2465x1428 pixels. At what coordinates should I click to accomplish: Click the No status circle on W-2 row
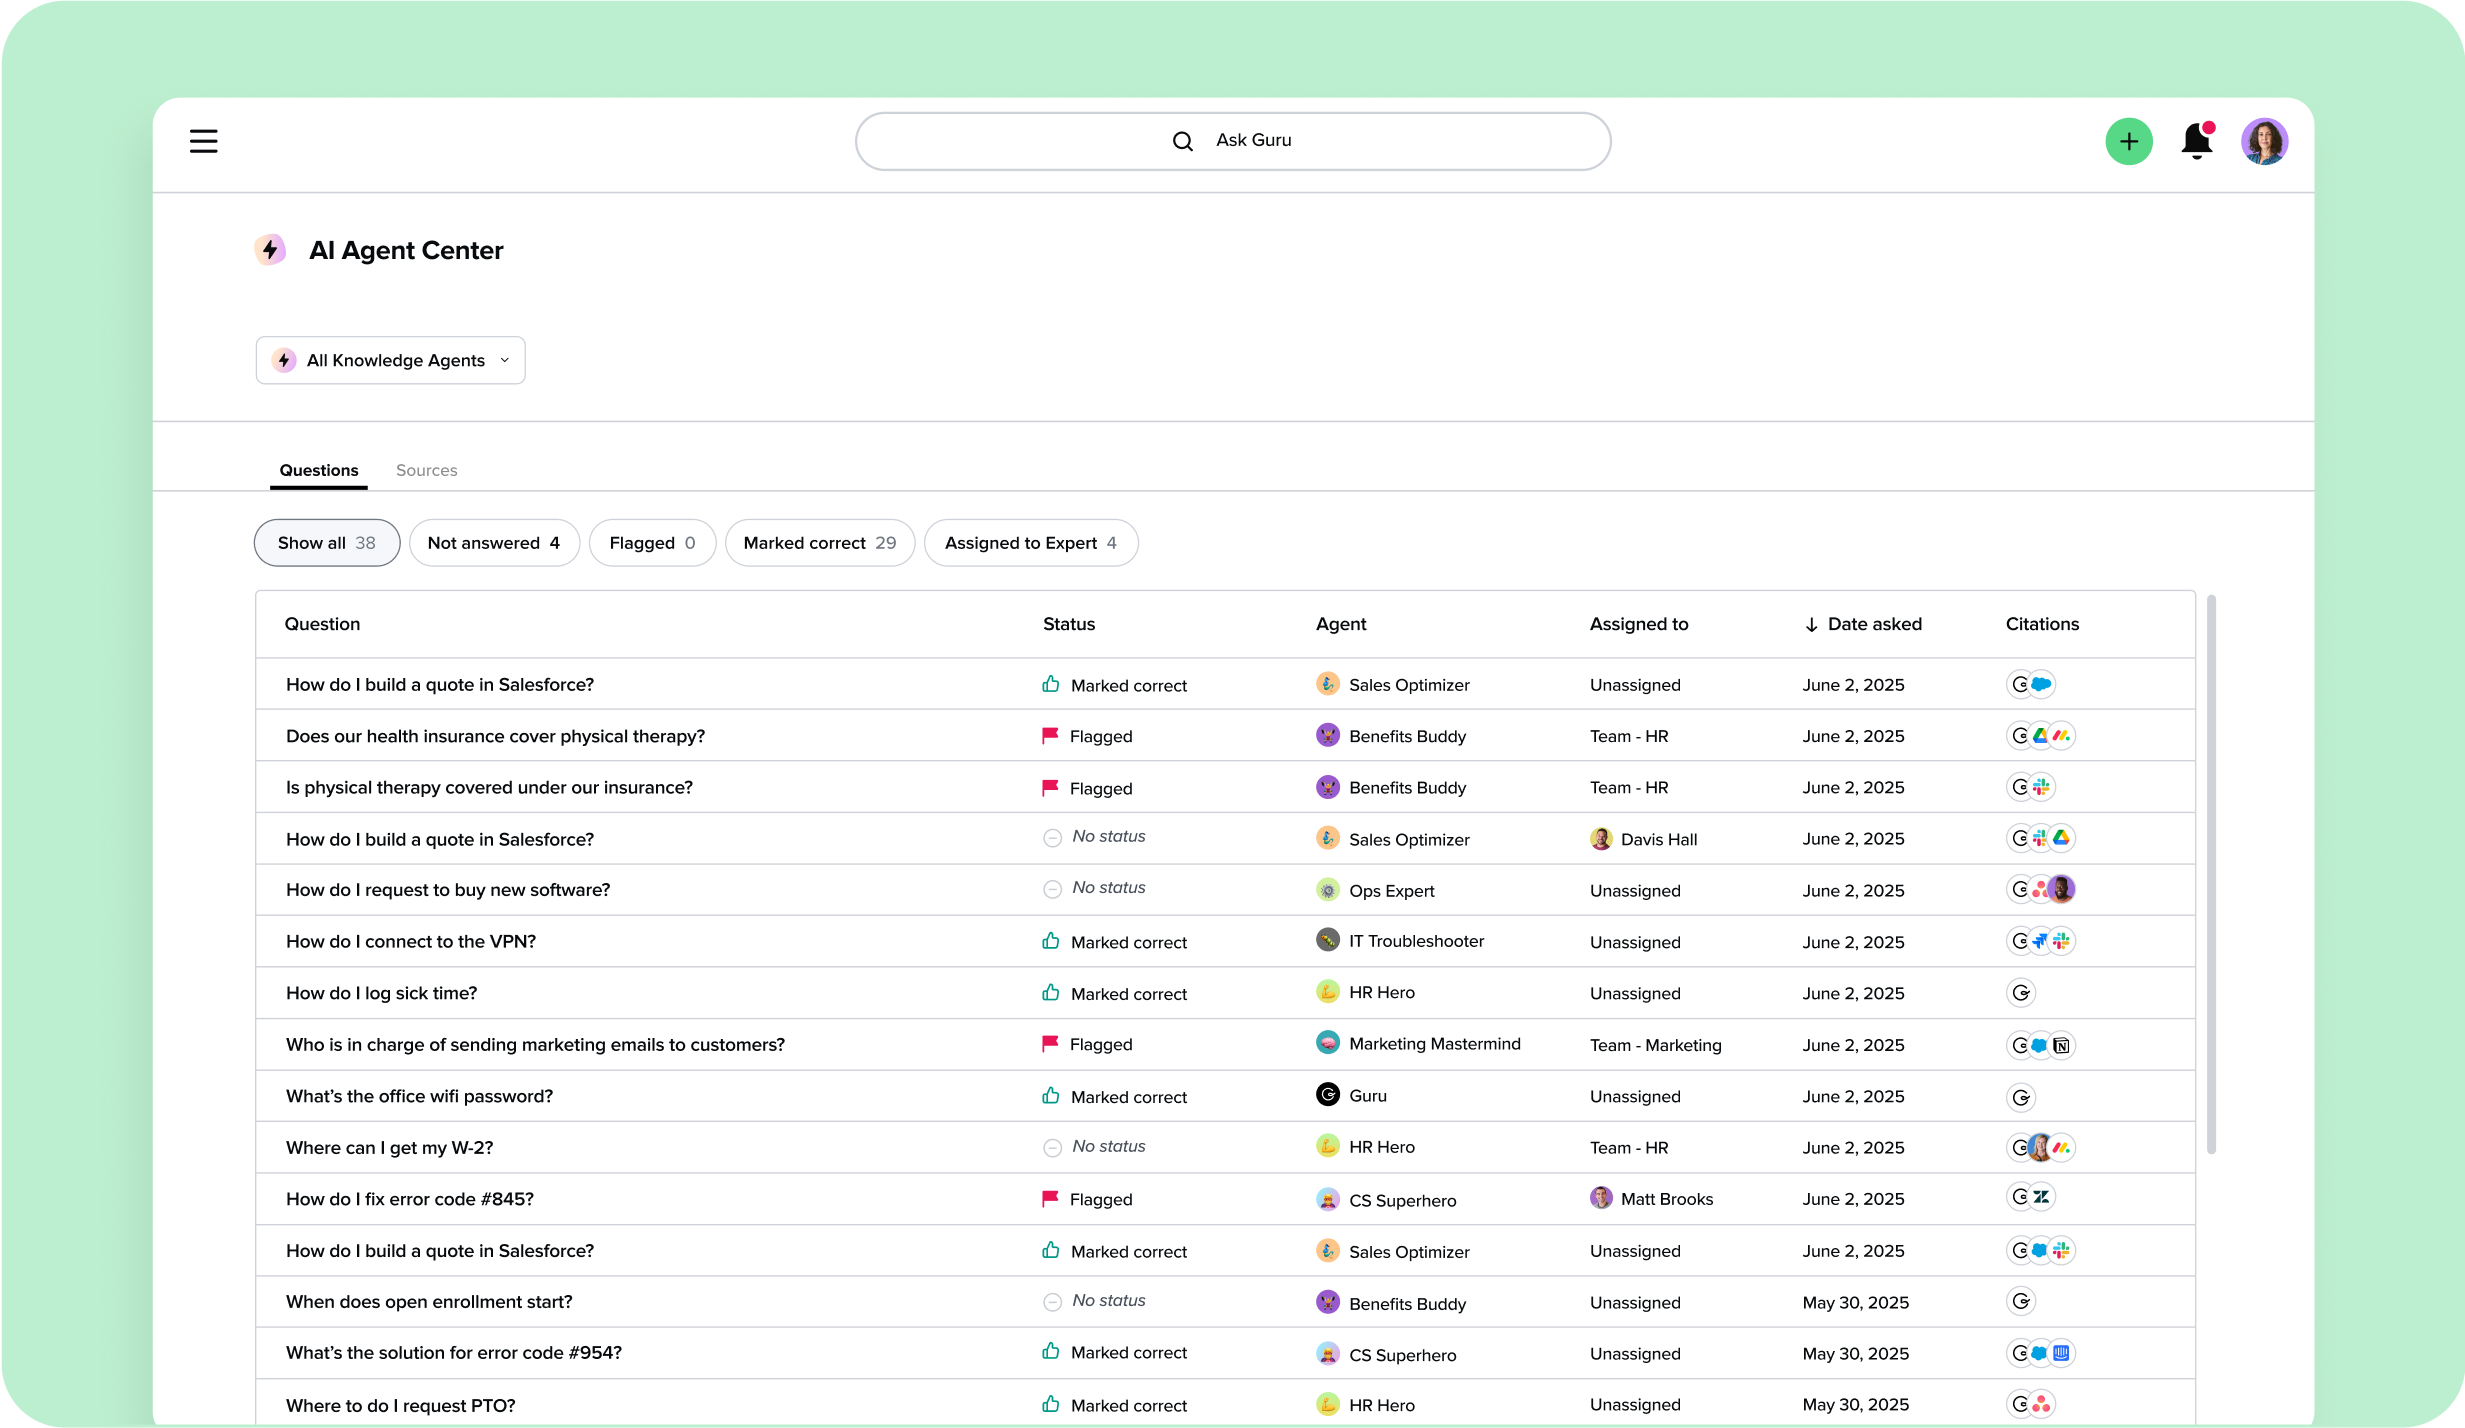1052,1148
